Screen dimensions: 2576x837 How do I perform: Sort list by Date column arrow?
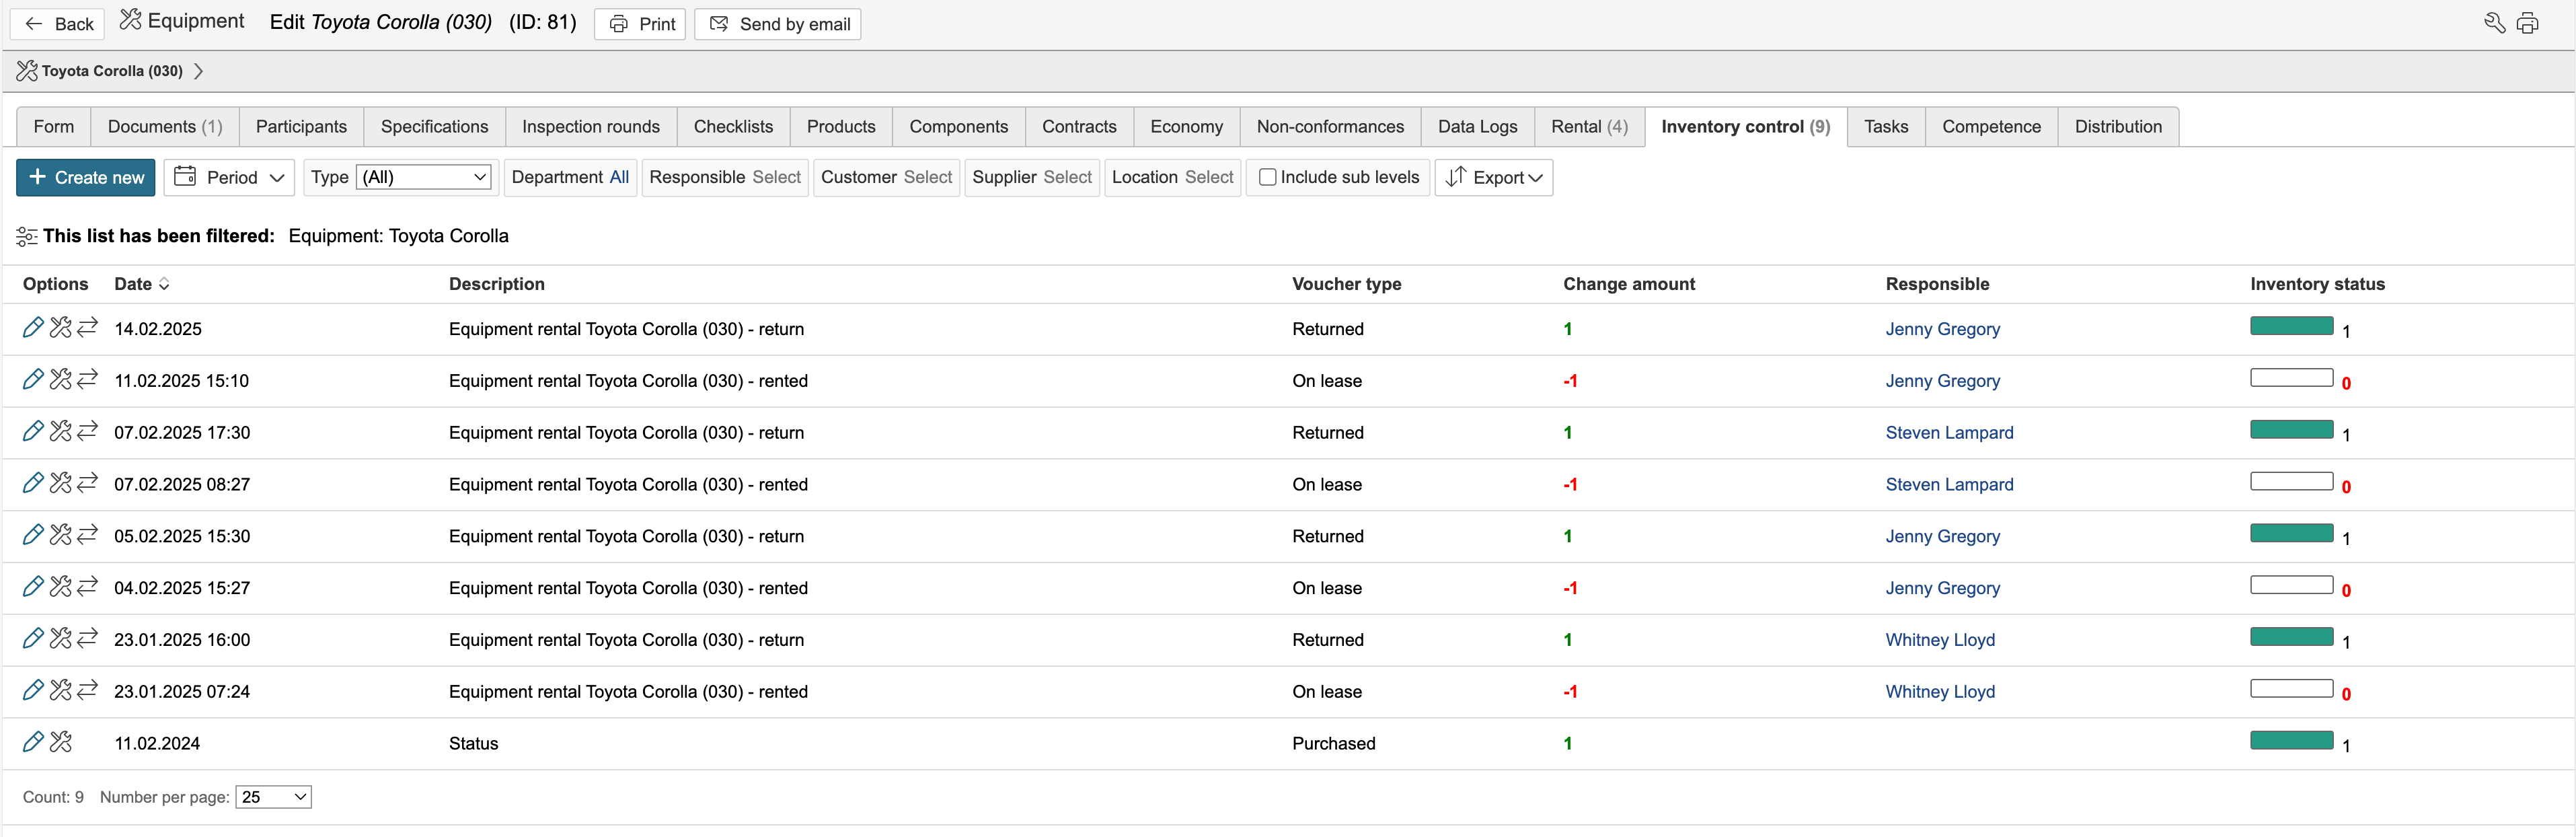coord(164,284)
